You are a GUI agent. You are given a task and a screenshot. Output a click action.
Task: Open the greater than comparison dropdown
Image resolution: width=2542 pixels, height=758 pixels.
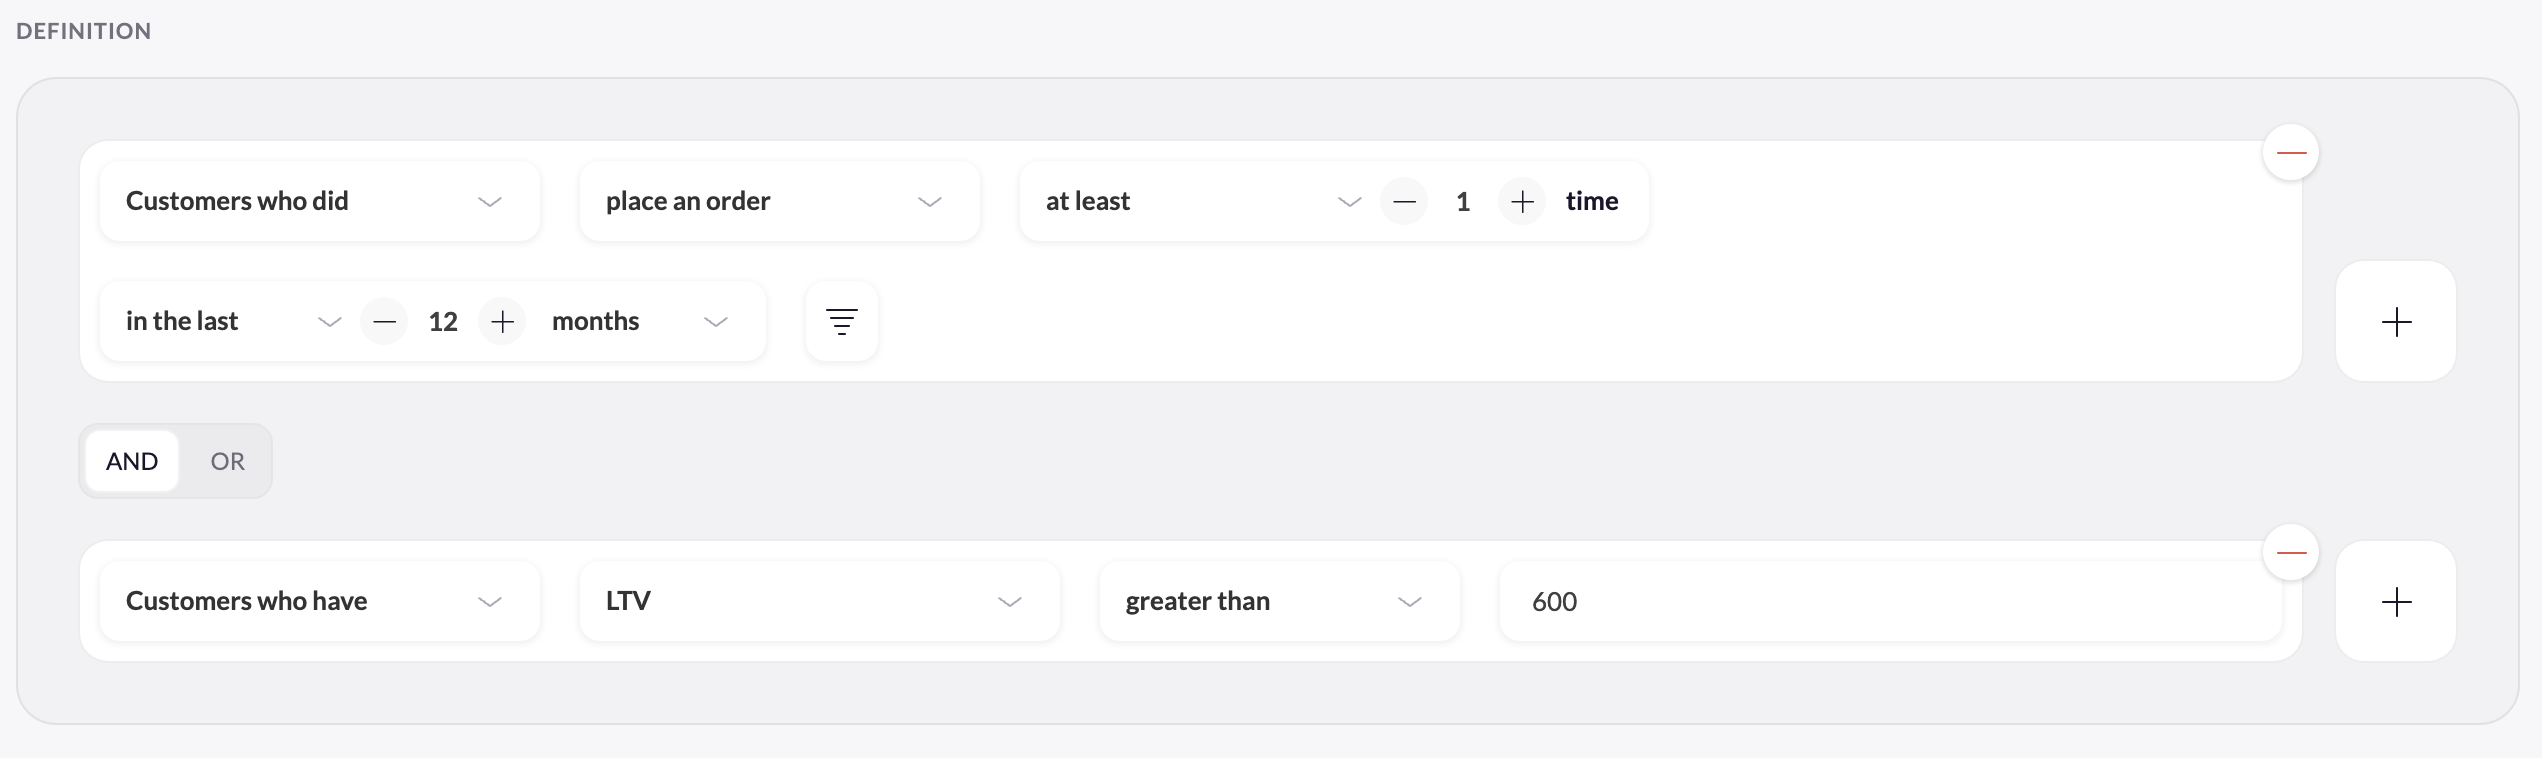[x=1280, y=601]
